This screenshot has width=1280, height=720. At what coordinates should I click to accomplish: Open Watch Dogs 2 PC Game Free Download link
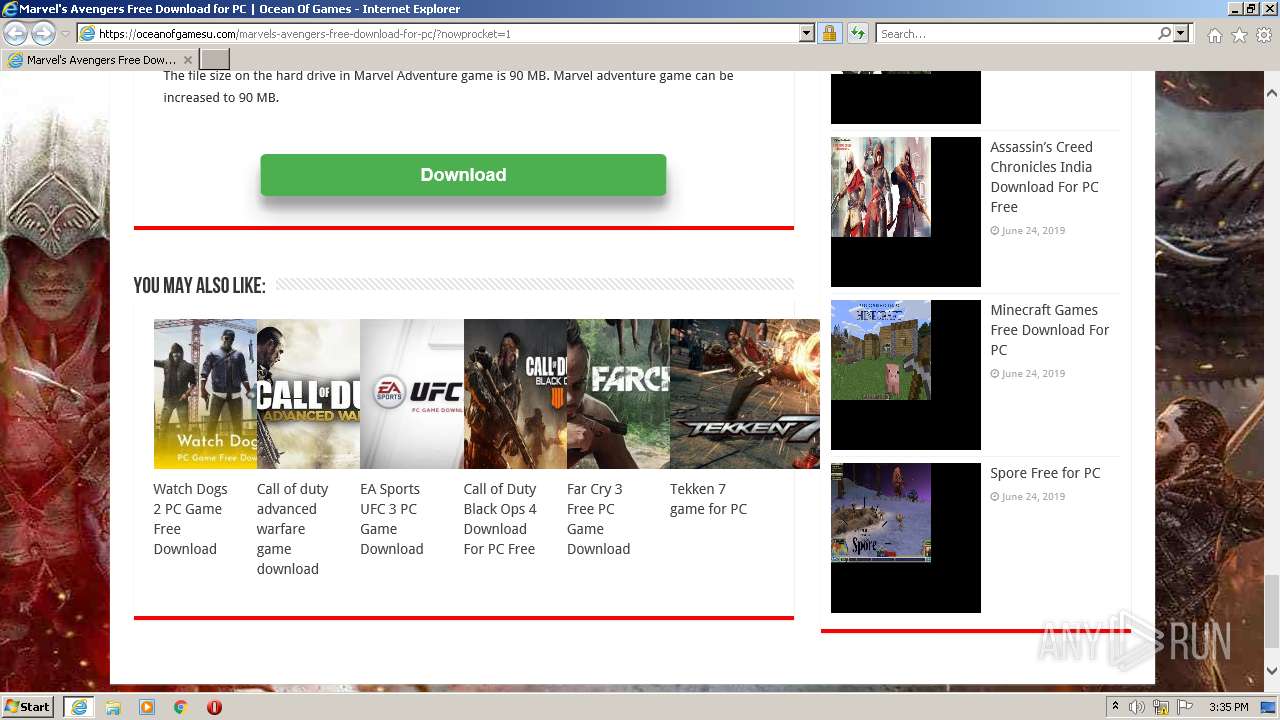pos(190,519)
